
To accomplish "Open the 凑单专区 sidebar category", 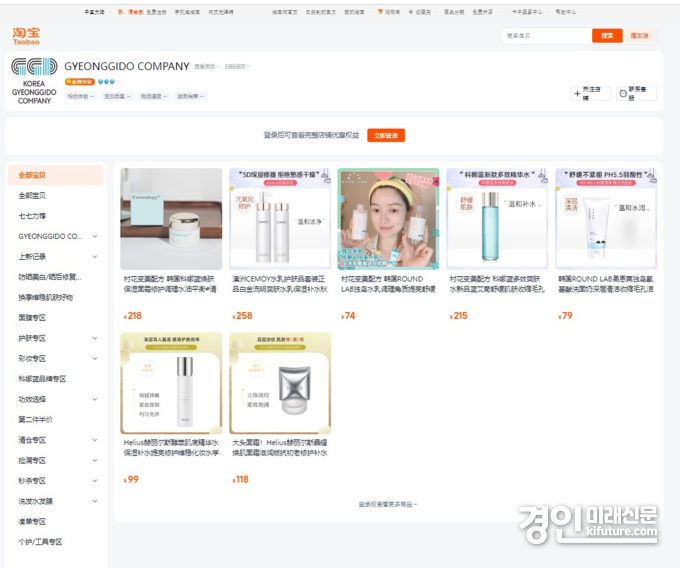I will (x=32, y=522).
